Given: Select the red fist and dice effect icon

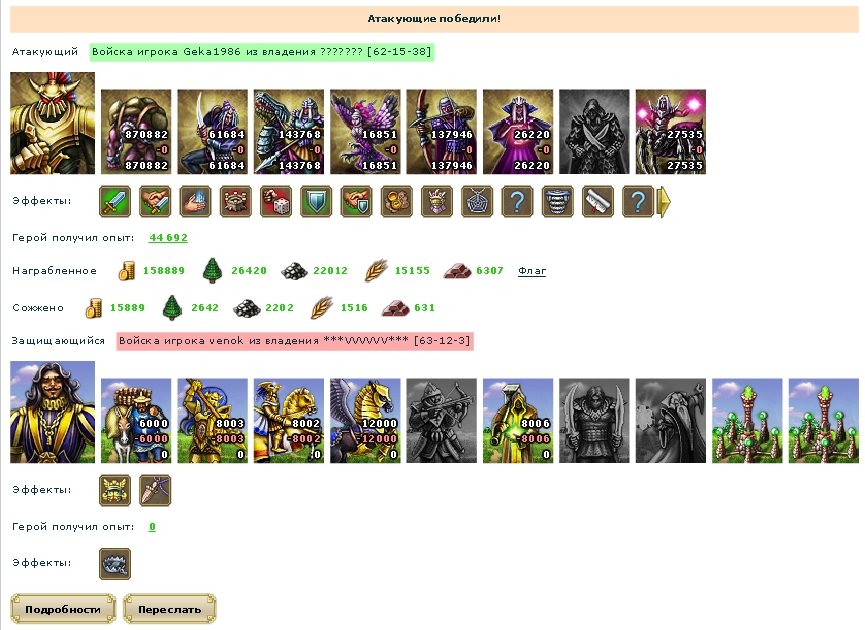Looking at the screenshot, I should pyautogui.click(x=276, y=201).
